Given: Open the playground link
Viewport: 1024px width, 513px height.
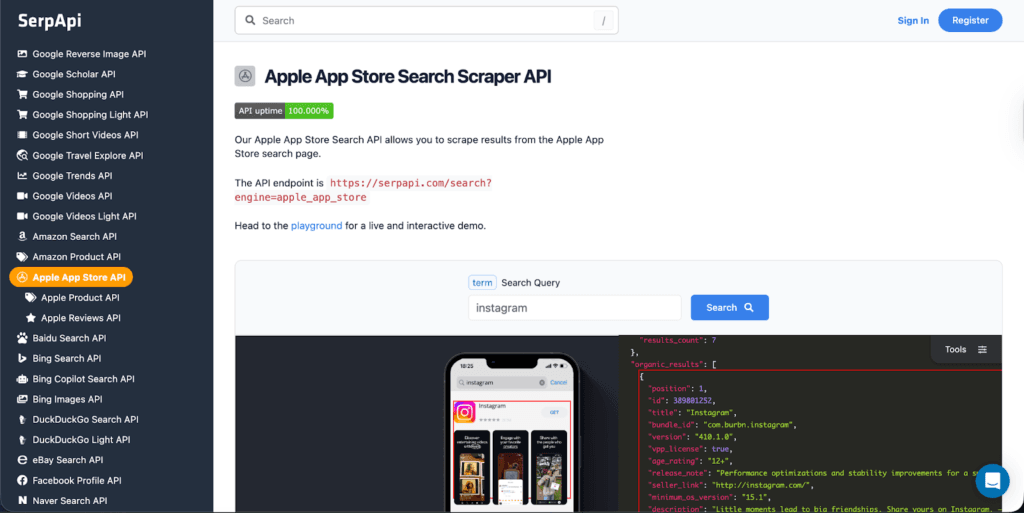Looking at the screenshot, I should [316, 226].
